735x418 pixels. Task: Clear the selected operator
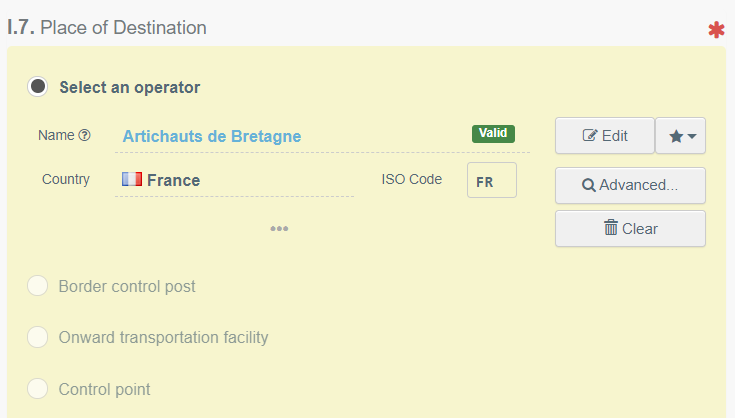click(x=630, y=229)
